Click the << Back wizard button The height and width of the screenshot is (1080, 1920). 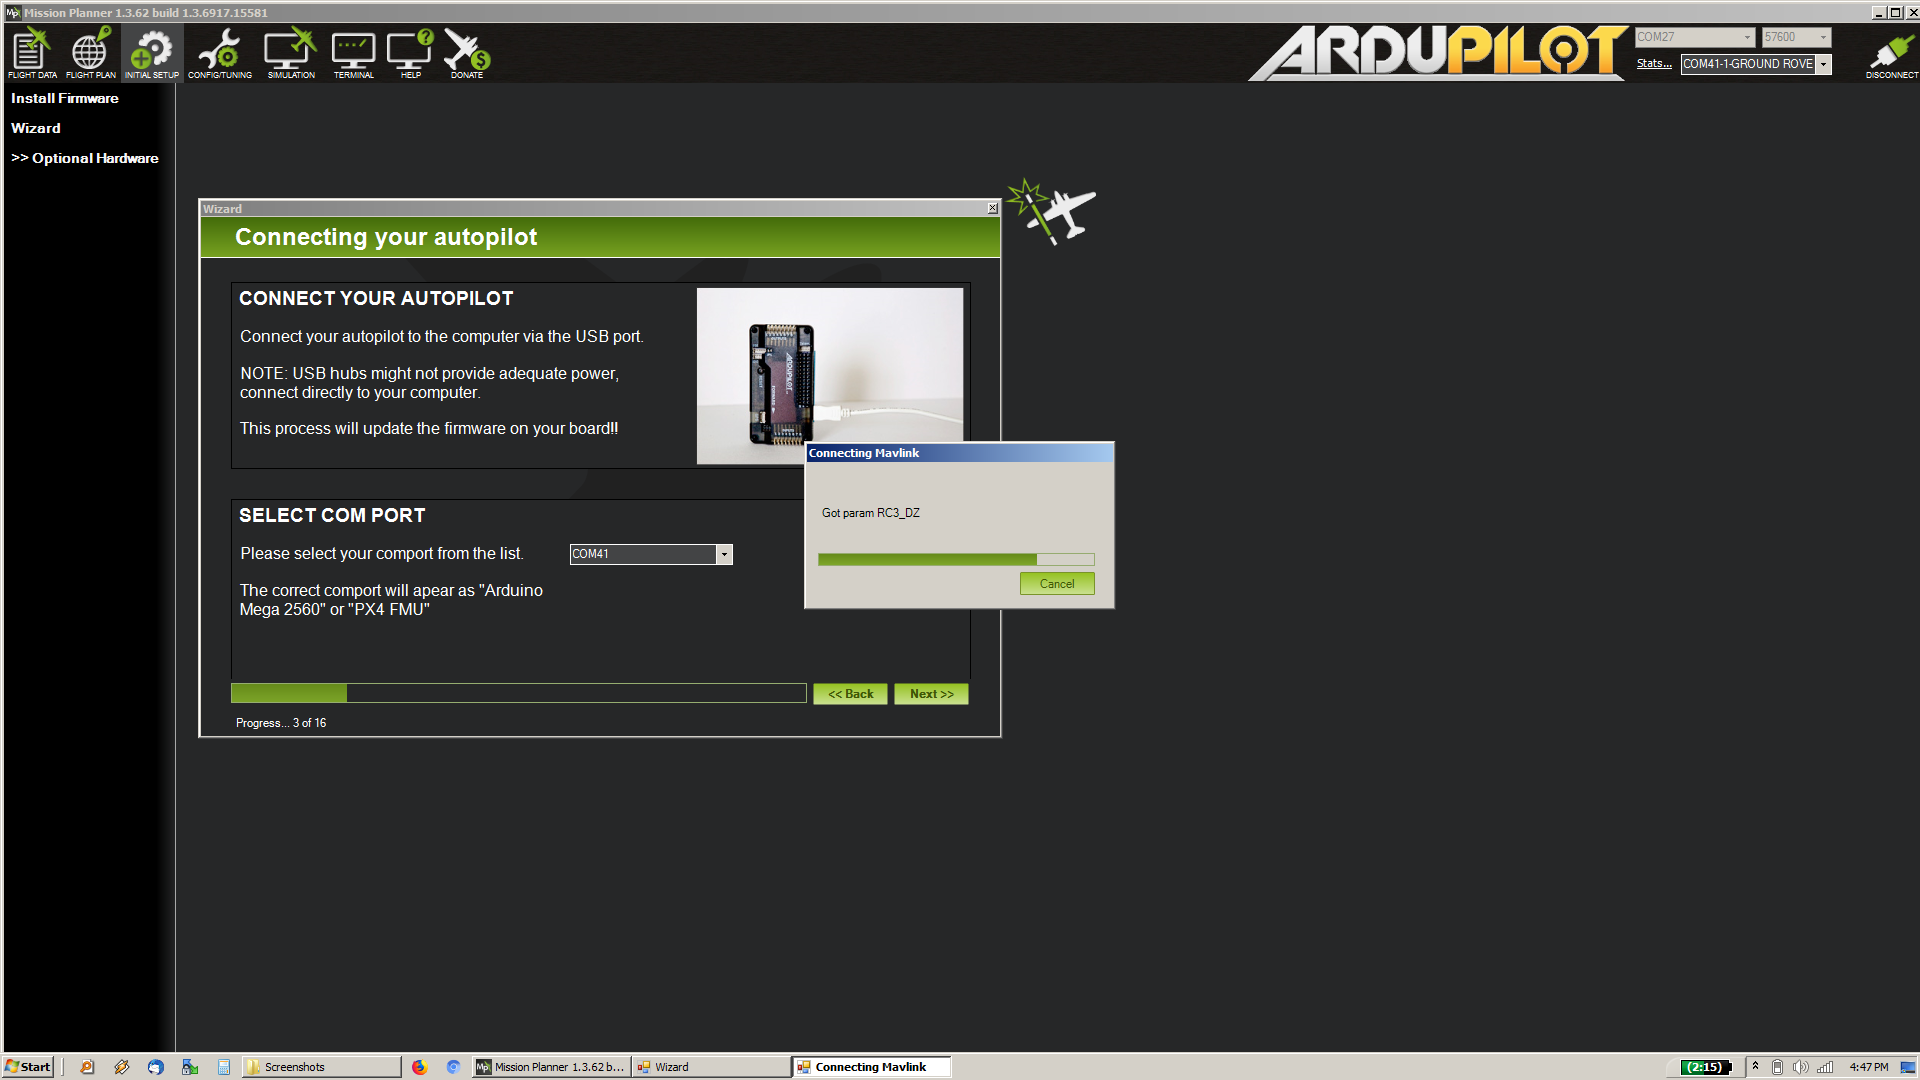pos(850,694)
